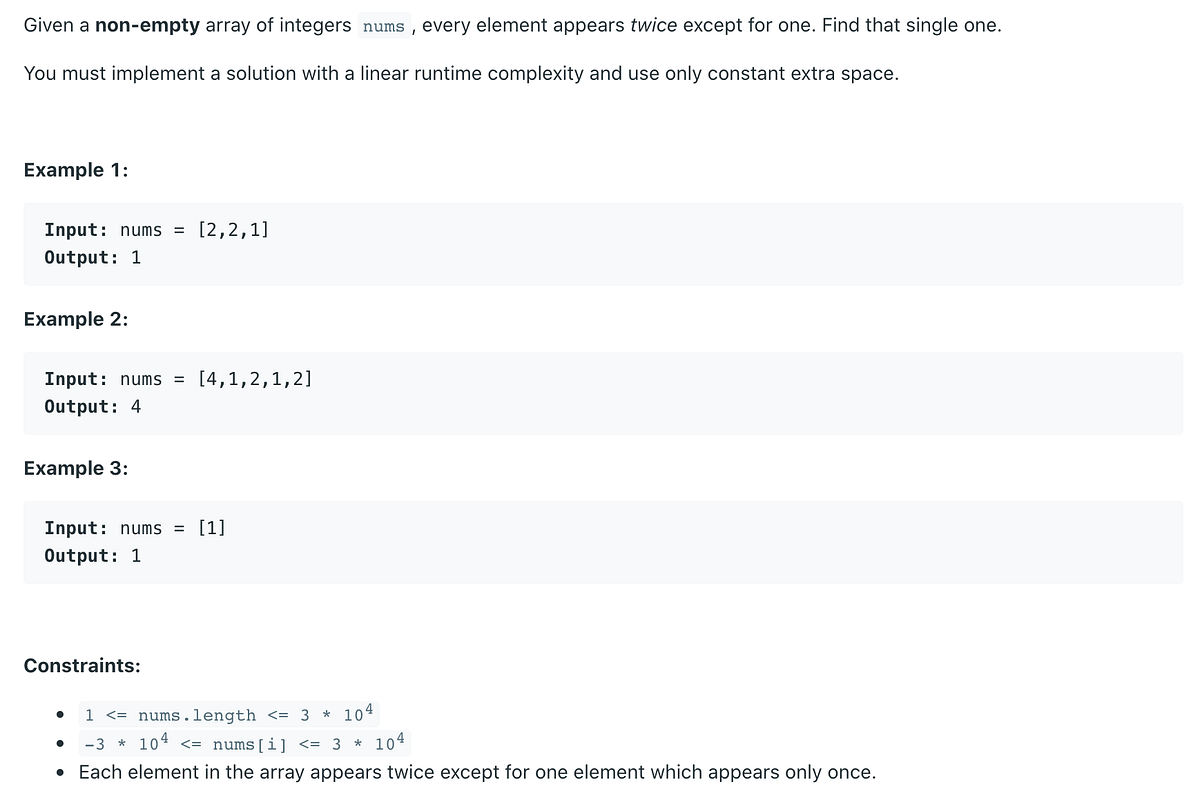Viewport: 1200px width, 806px height.
Task: Select the Example 1 heading
Action: point(76,170)
